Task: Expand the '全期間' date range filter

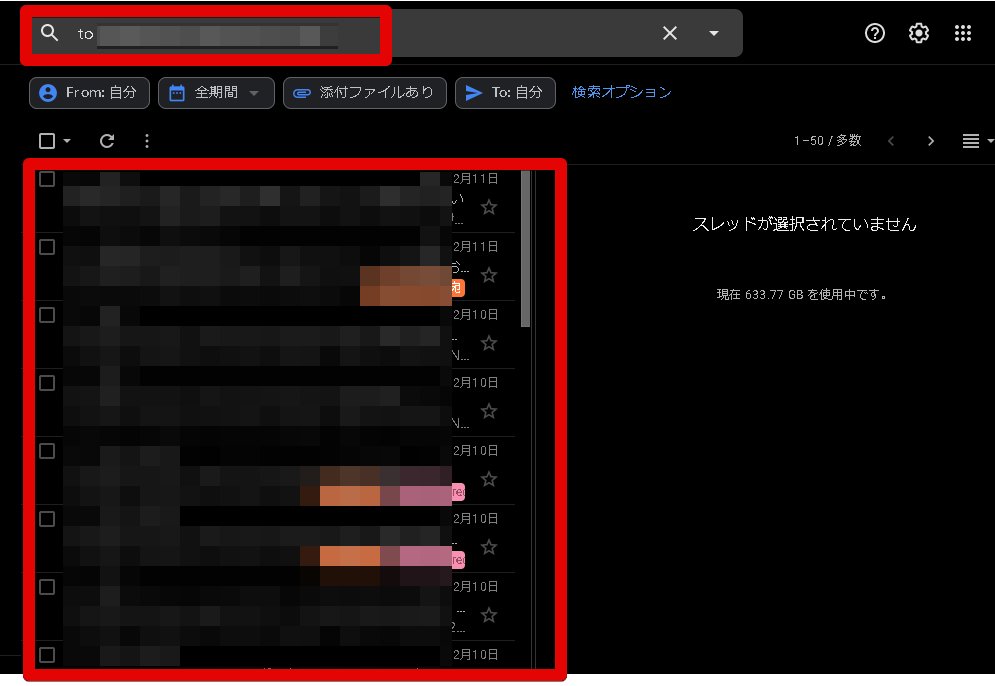Action: click(216, 93)
